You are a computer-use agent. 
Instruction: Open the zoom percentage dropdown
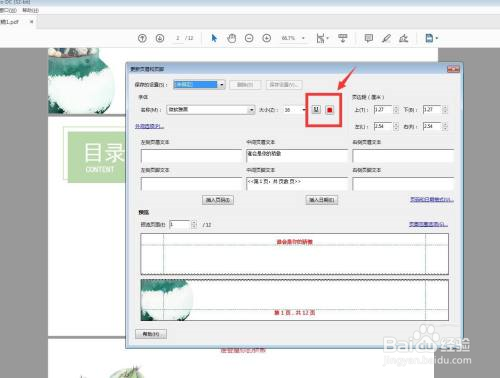(x=303, y=38)
